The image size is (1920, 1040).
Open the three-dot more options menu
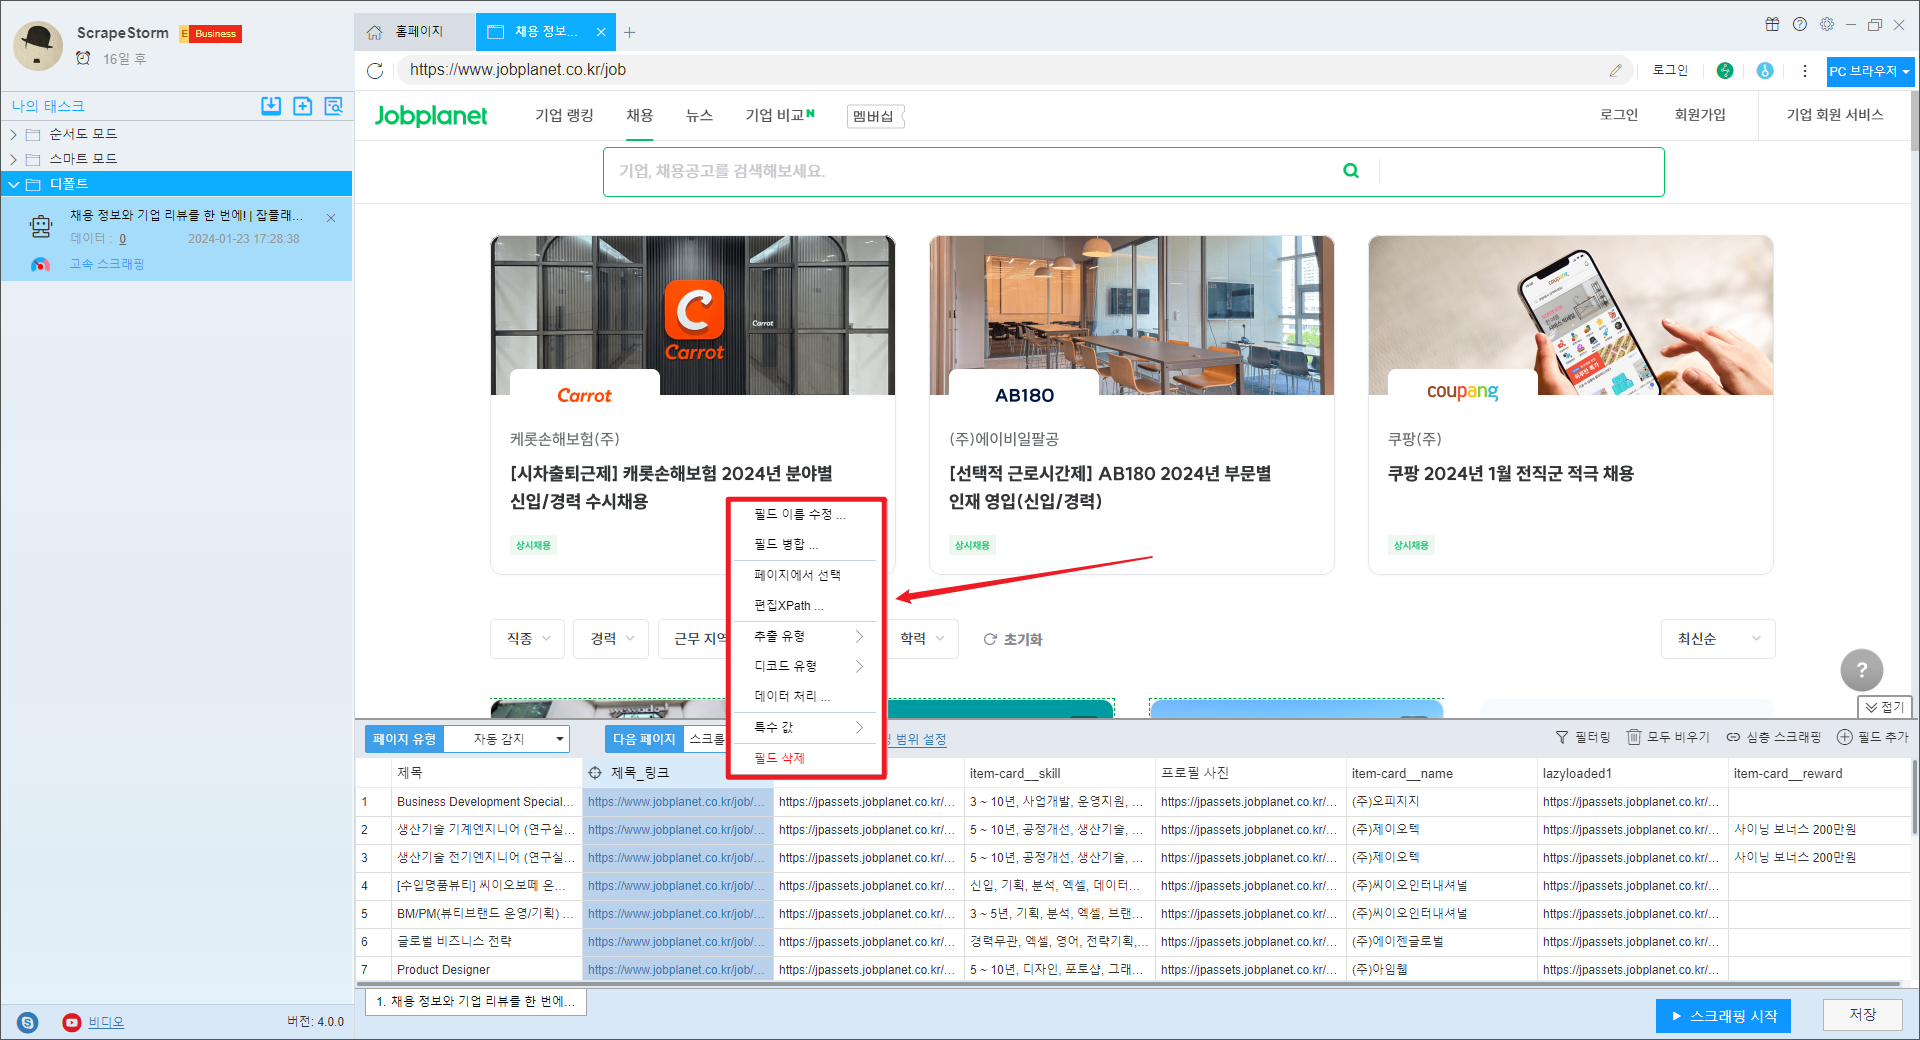(1805, 70)
